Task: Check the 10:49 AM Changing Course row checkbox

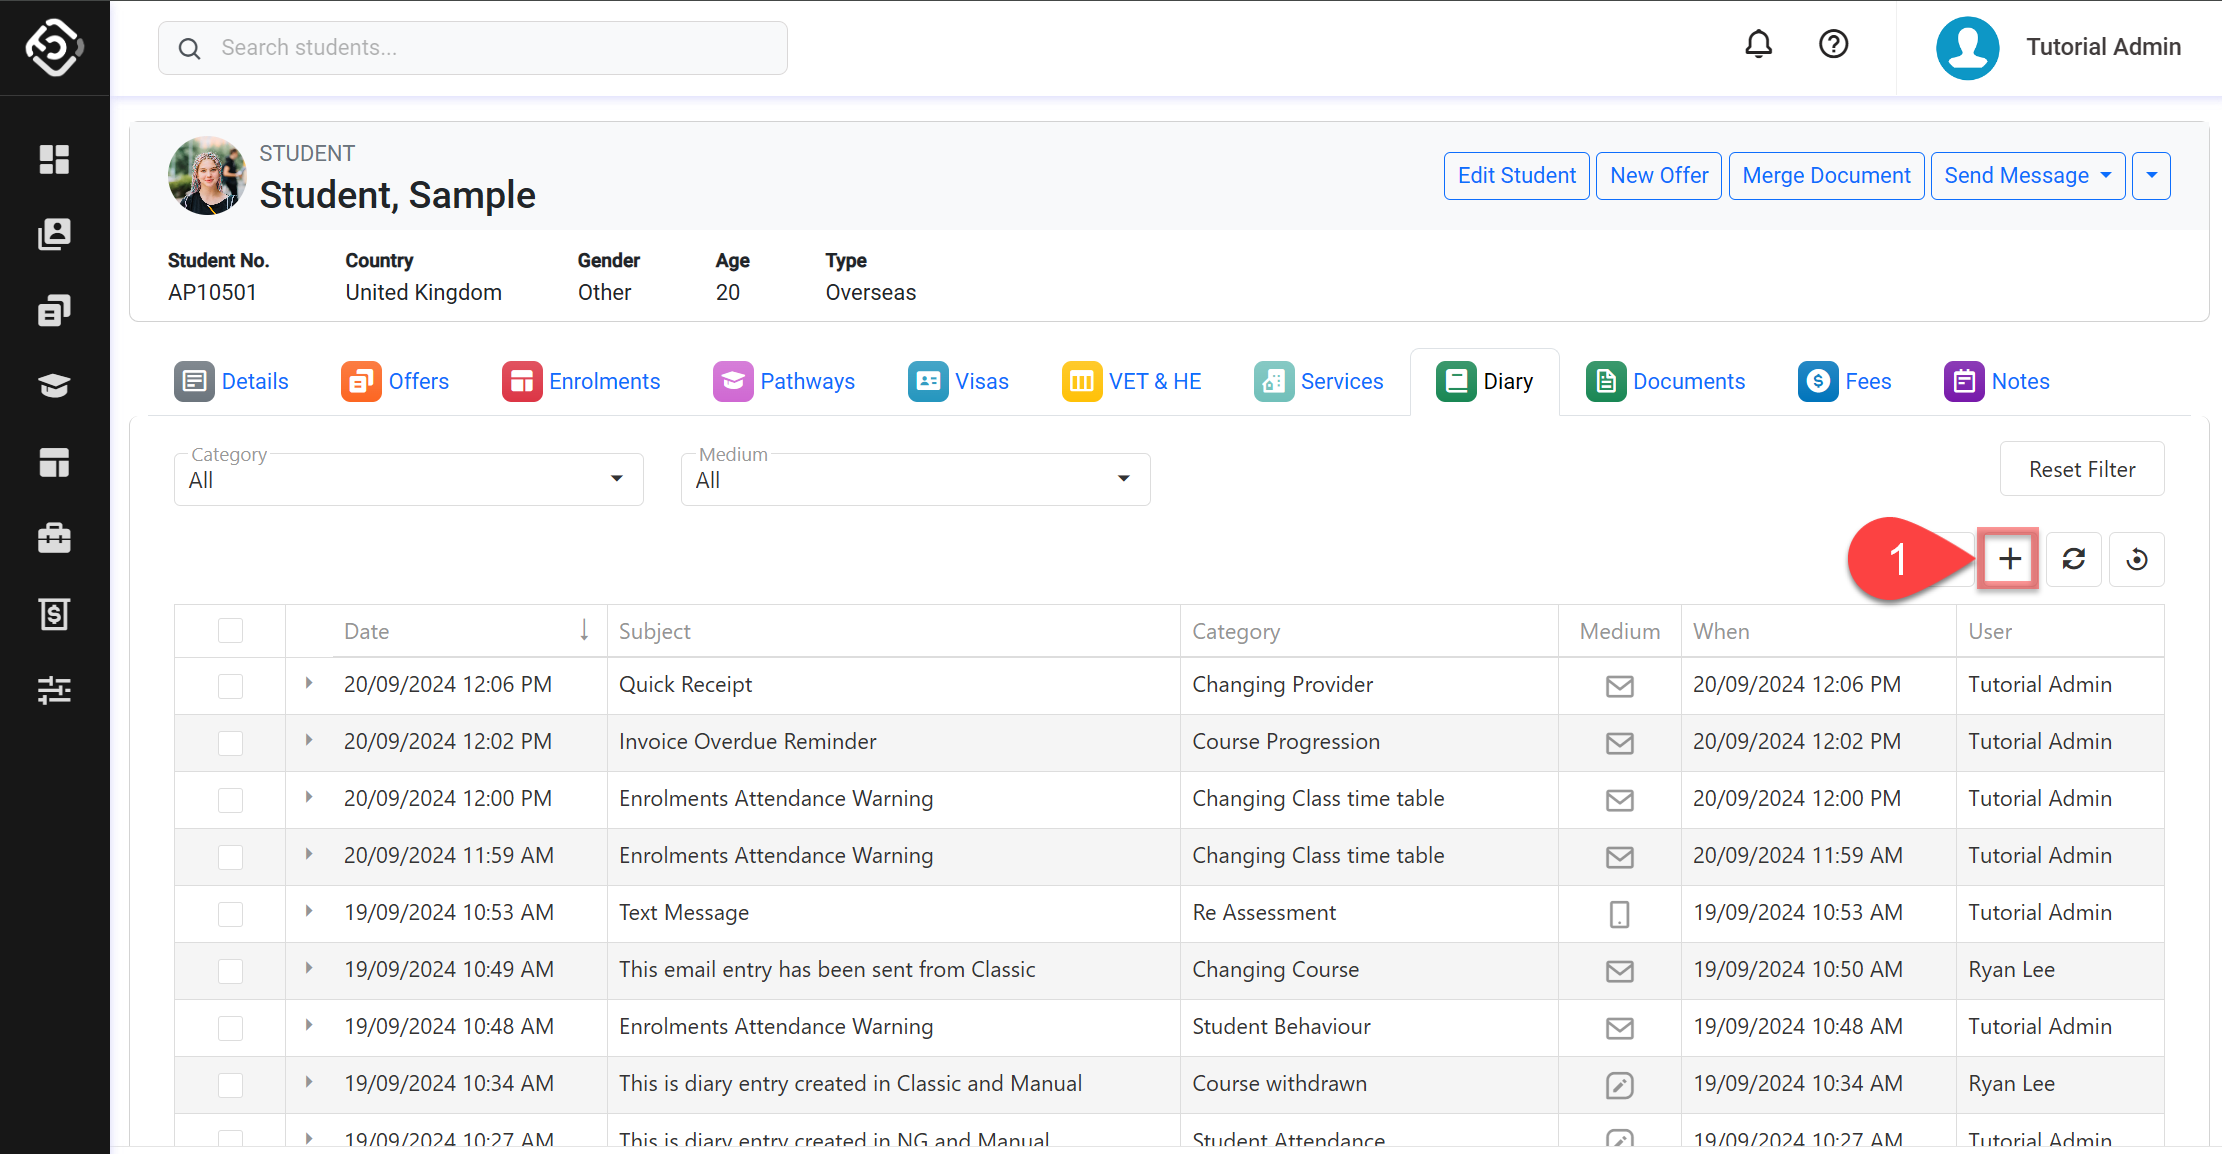Action: coord(230,971)
